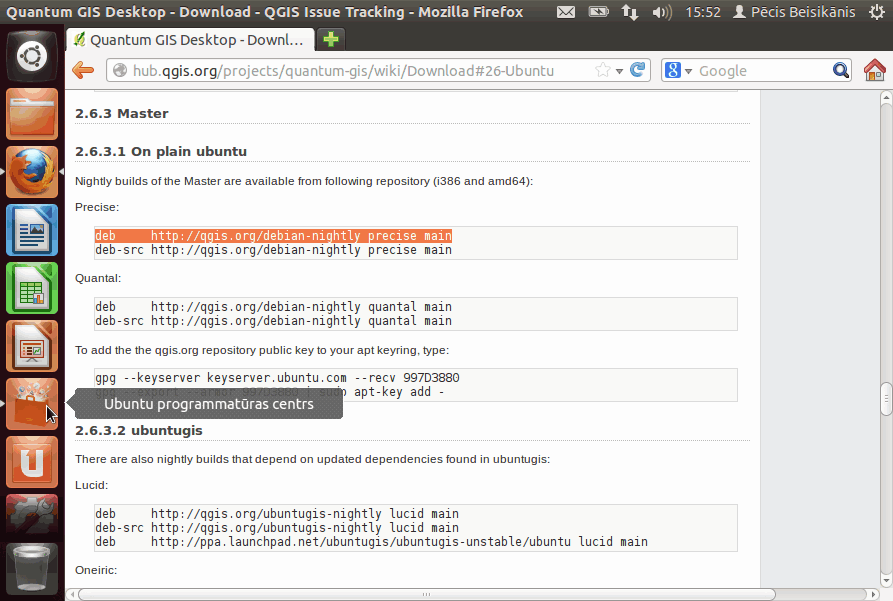Open the Files manager from the launcher
The height and width of the screenshot is (601, 893).
point(32,114)
